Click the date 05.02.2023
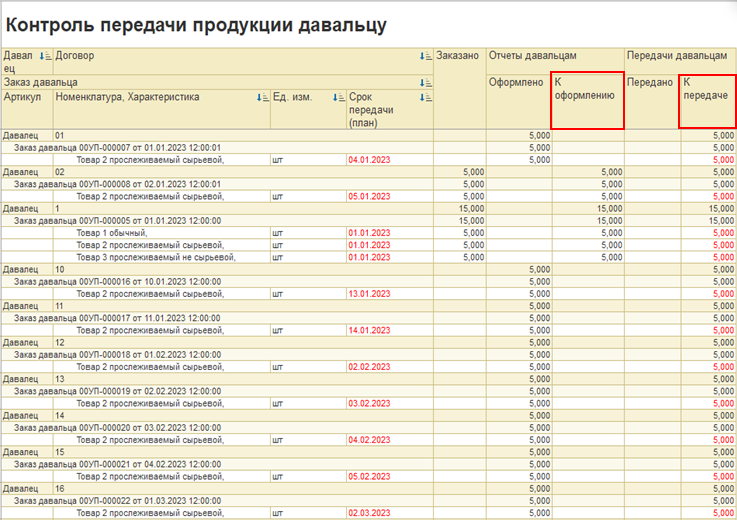Image resolution: width=737 pixels, height=520 pixels. point(369,477)
